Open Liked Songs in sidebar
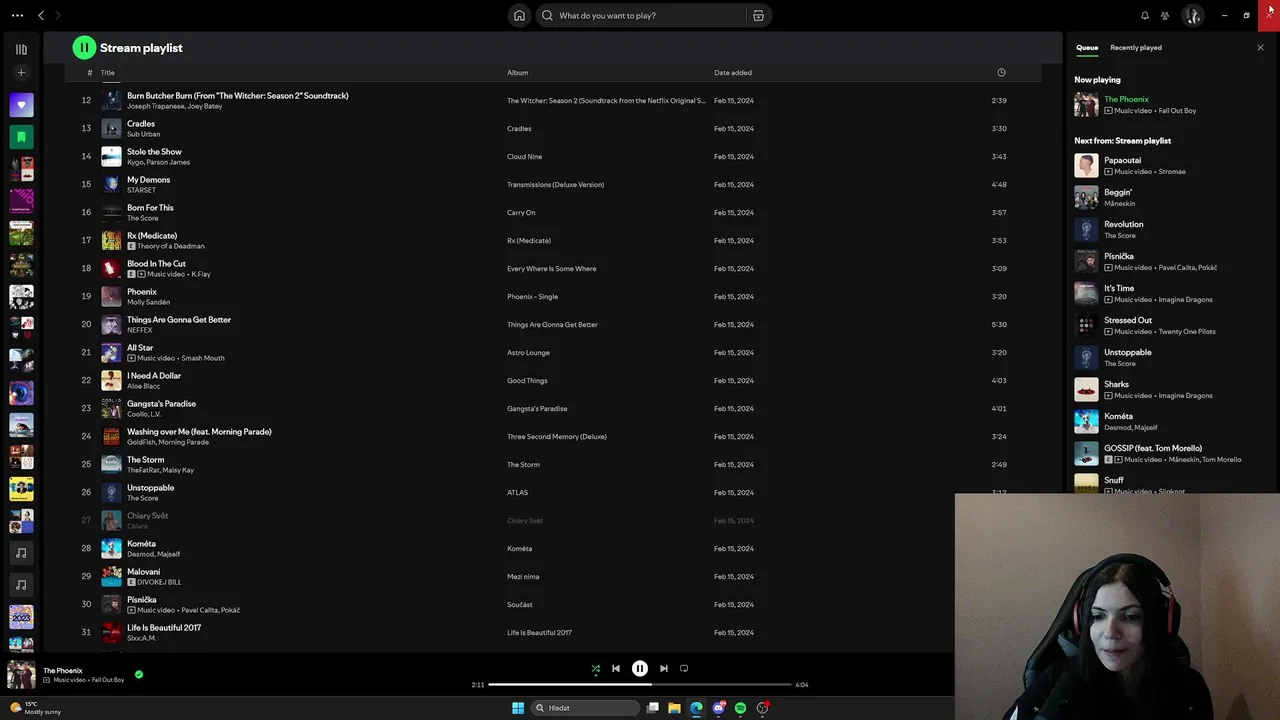Screen dimensions: 1280x720 click(x=21, y=104)
